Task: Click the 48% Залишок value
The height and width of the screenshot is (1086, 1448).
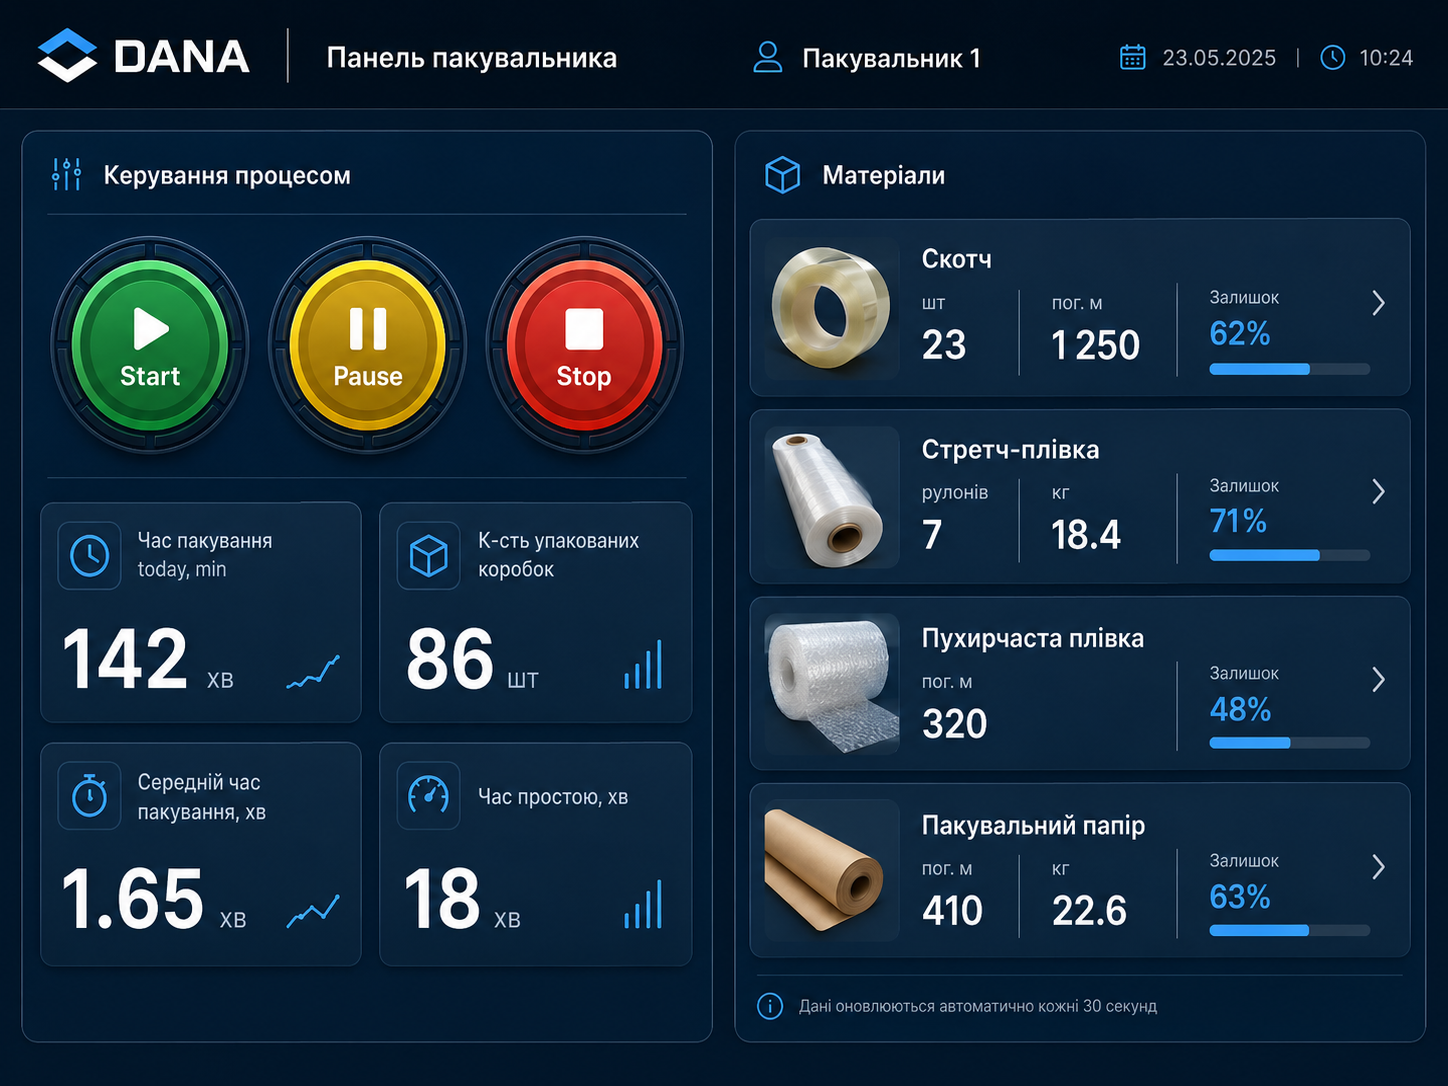Action: pos(1240,709)
